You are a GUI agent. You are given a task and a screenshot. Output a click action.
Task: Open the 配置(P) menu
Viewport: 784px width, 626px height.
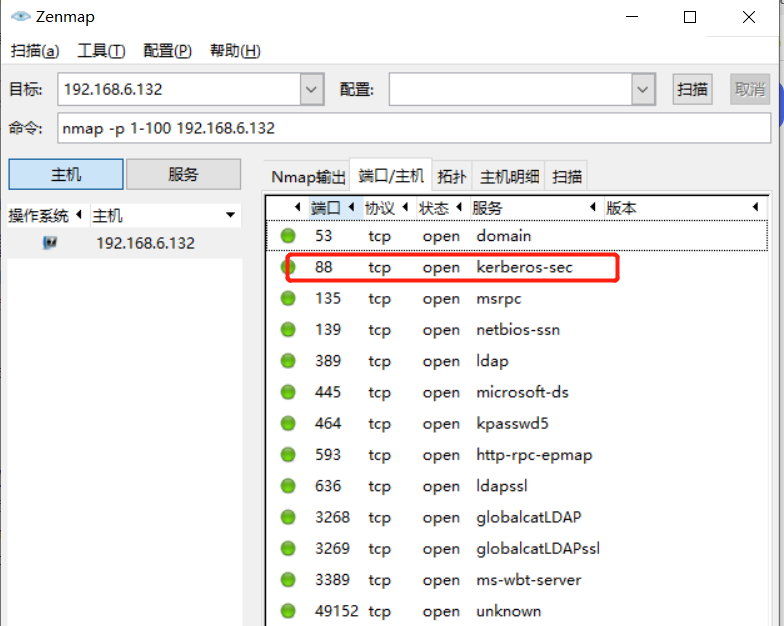point(168,50)
